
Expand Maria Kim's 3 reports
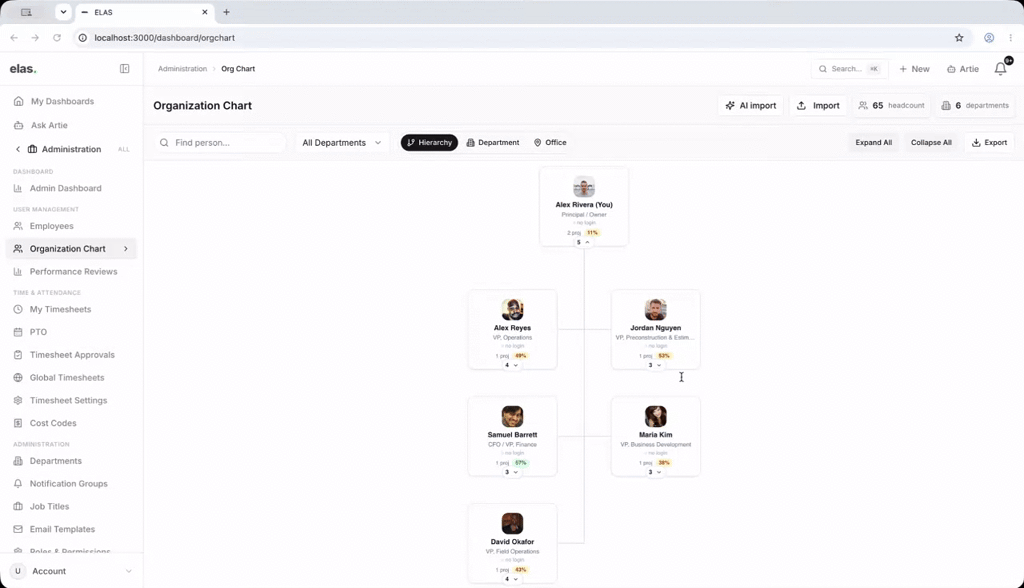click(x=655, y=472)
